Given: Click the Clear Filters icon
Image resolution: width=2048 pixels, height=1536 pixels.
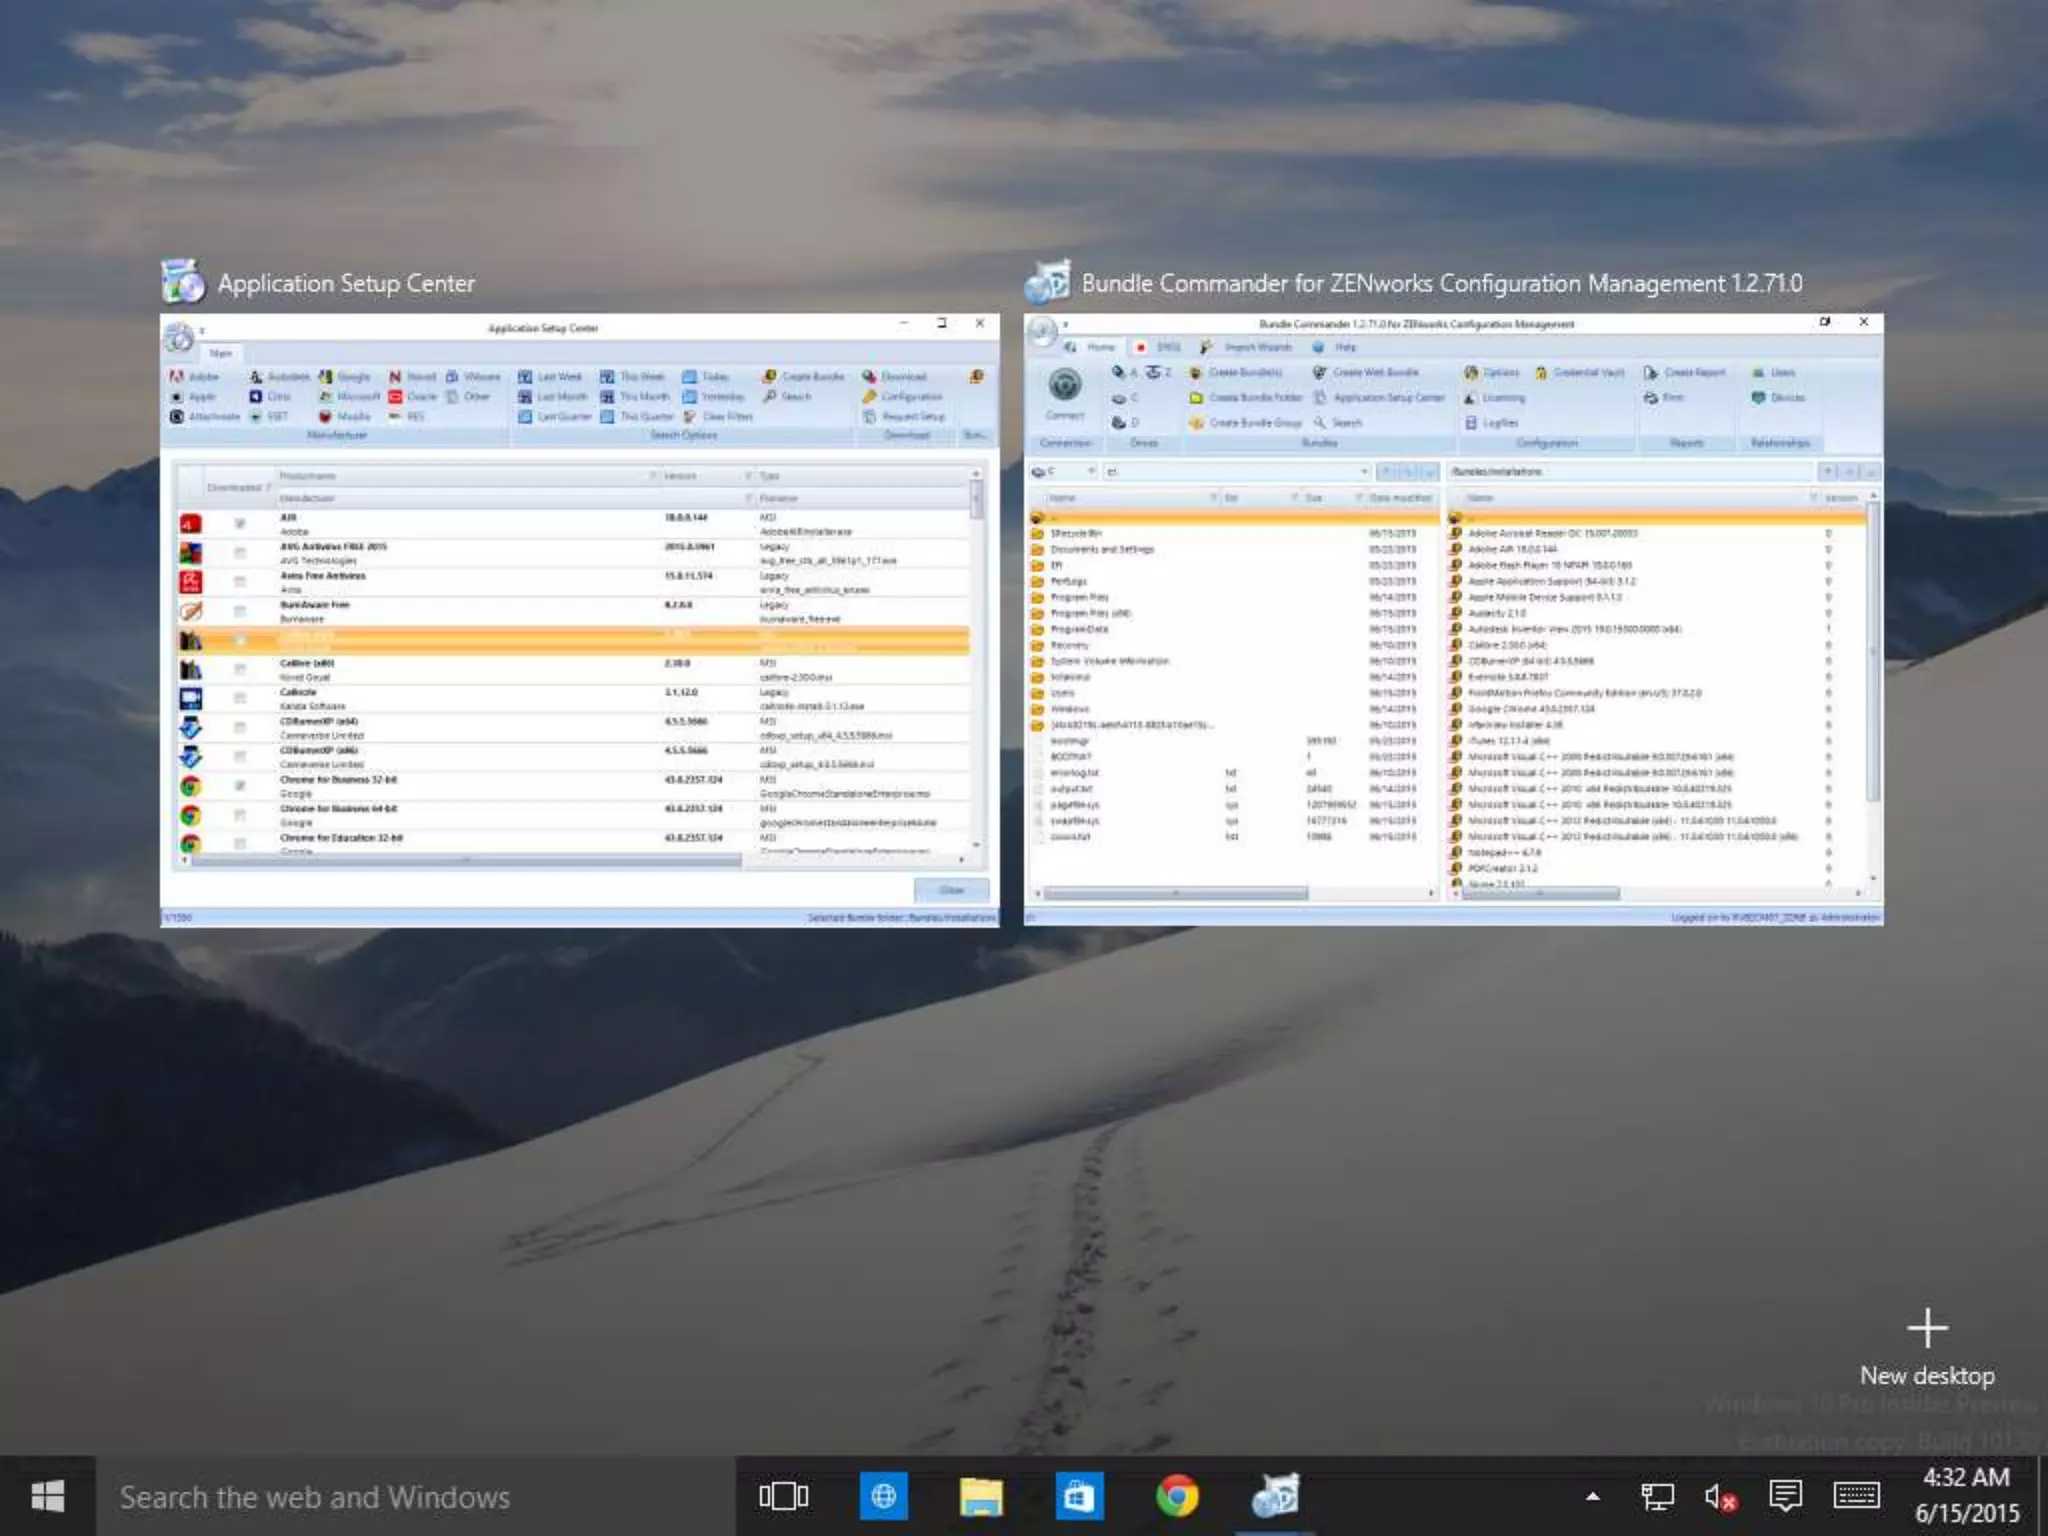Looking at the screenshot, I should pos(690,417).
